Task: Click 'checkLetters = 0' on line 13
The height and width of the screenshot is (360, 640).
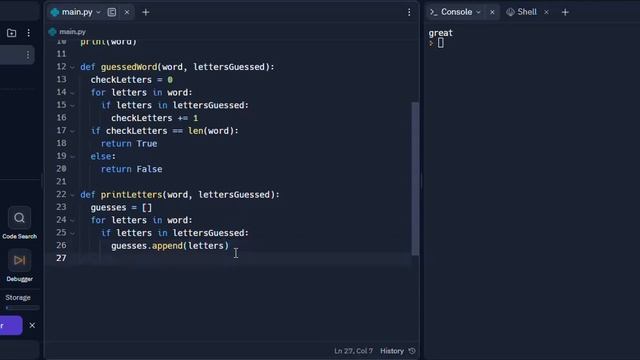Action: click(131, 80)
